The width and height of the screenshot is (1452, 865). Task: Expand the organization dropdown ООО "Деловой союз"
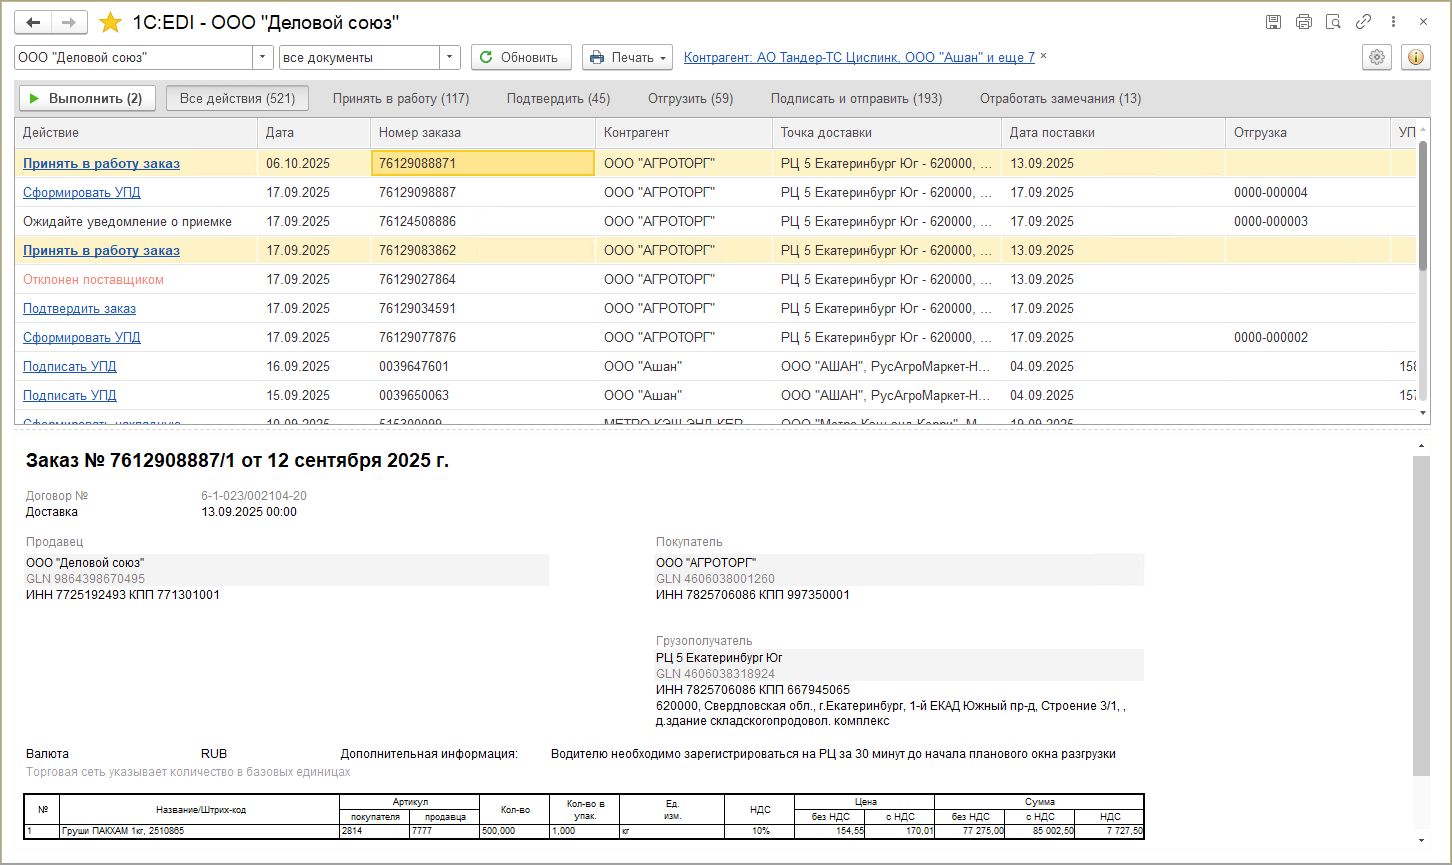tap(263, 57)
